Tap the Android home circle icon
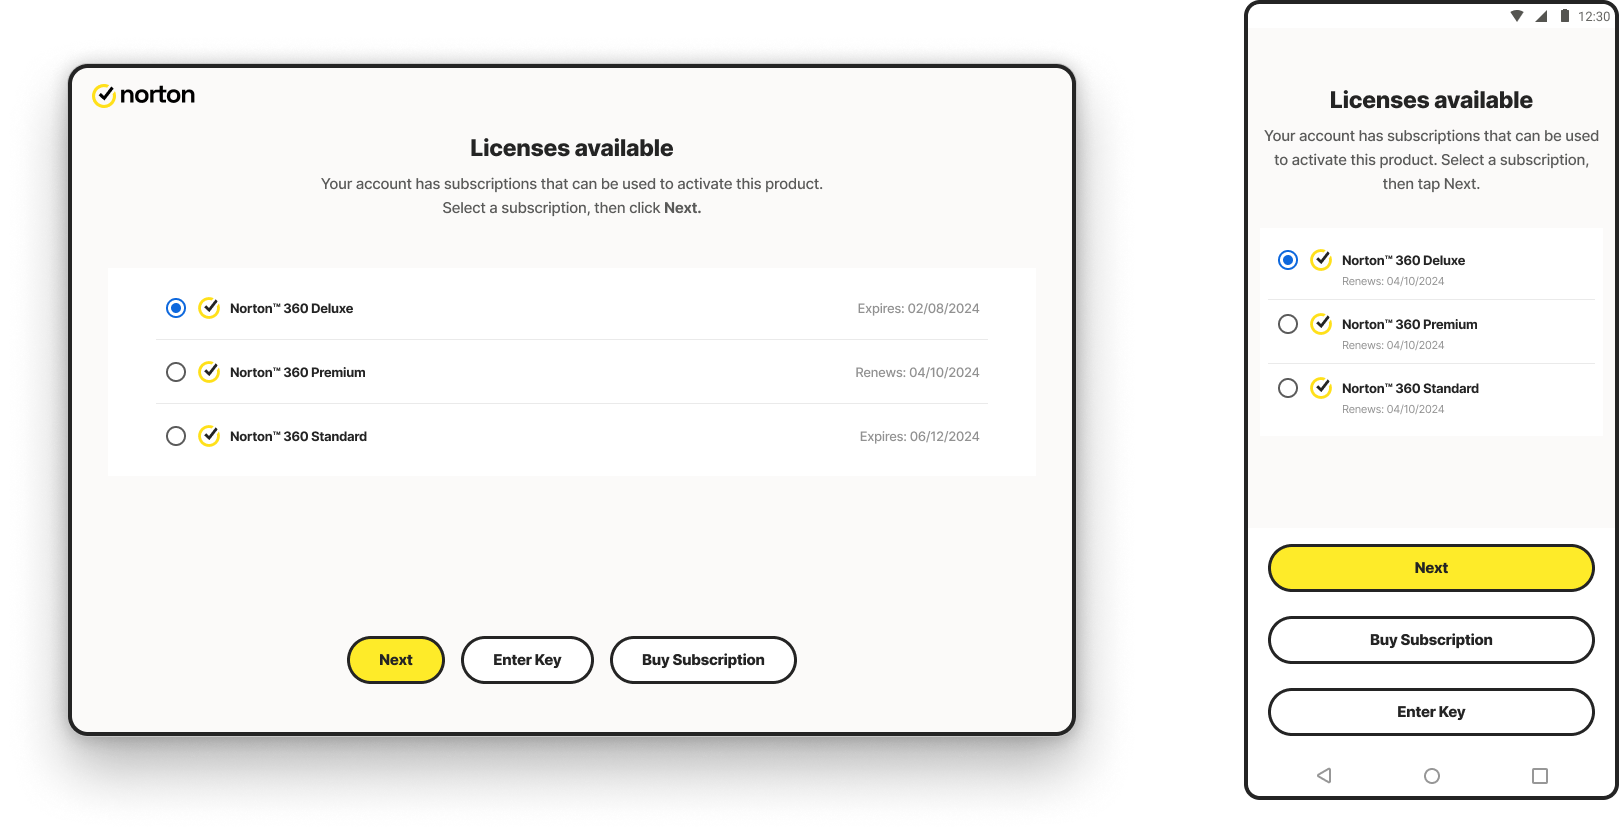This screenshot has width=1619, height=833. pyautogui.click(x=1432, y=776)
